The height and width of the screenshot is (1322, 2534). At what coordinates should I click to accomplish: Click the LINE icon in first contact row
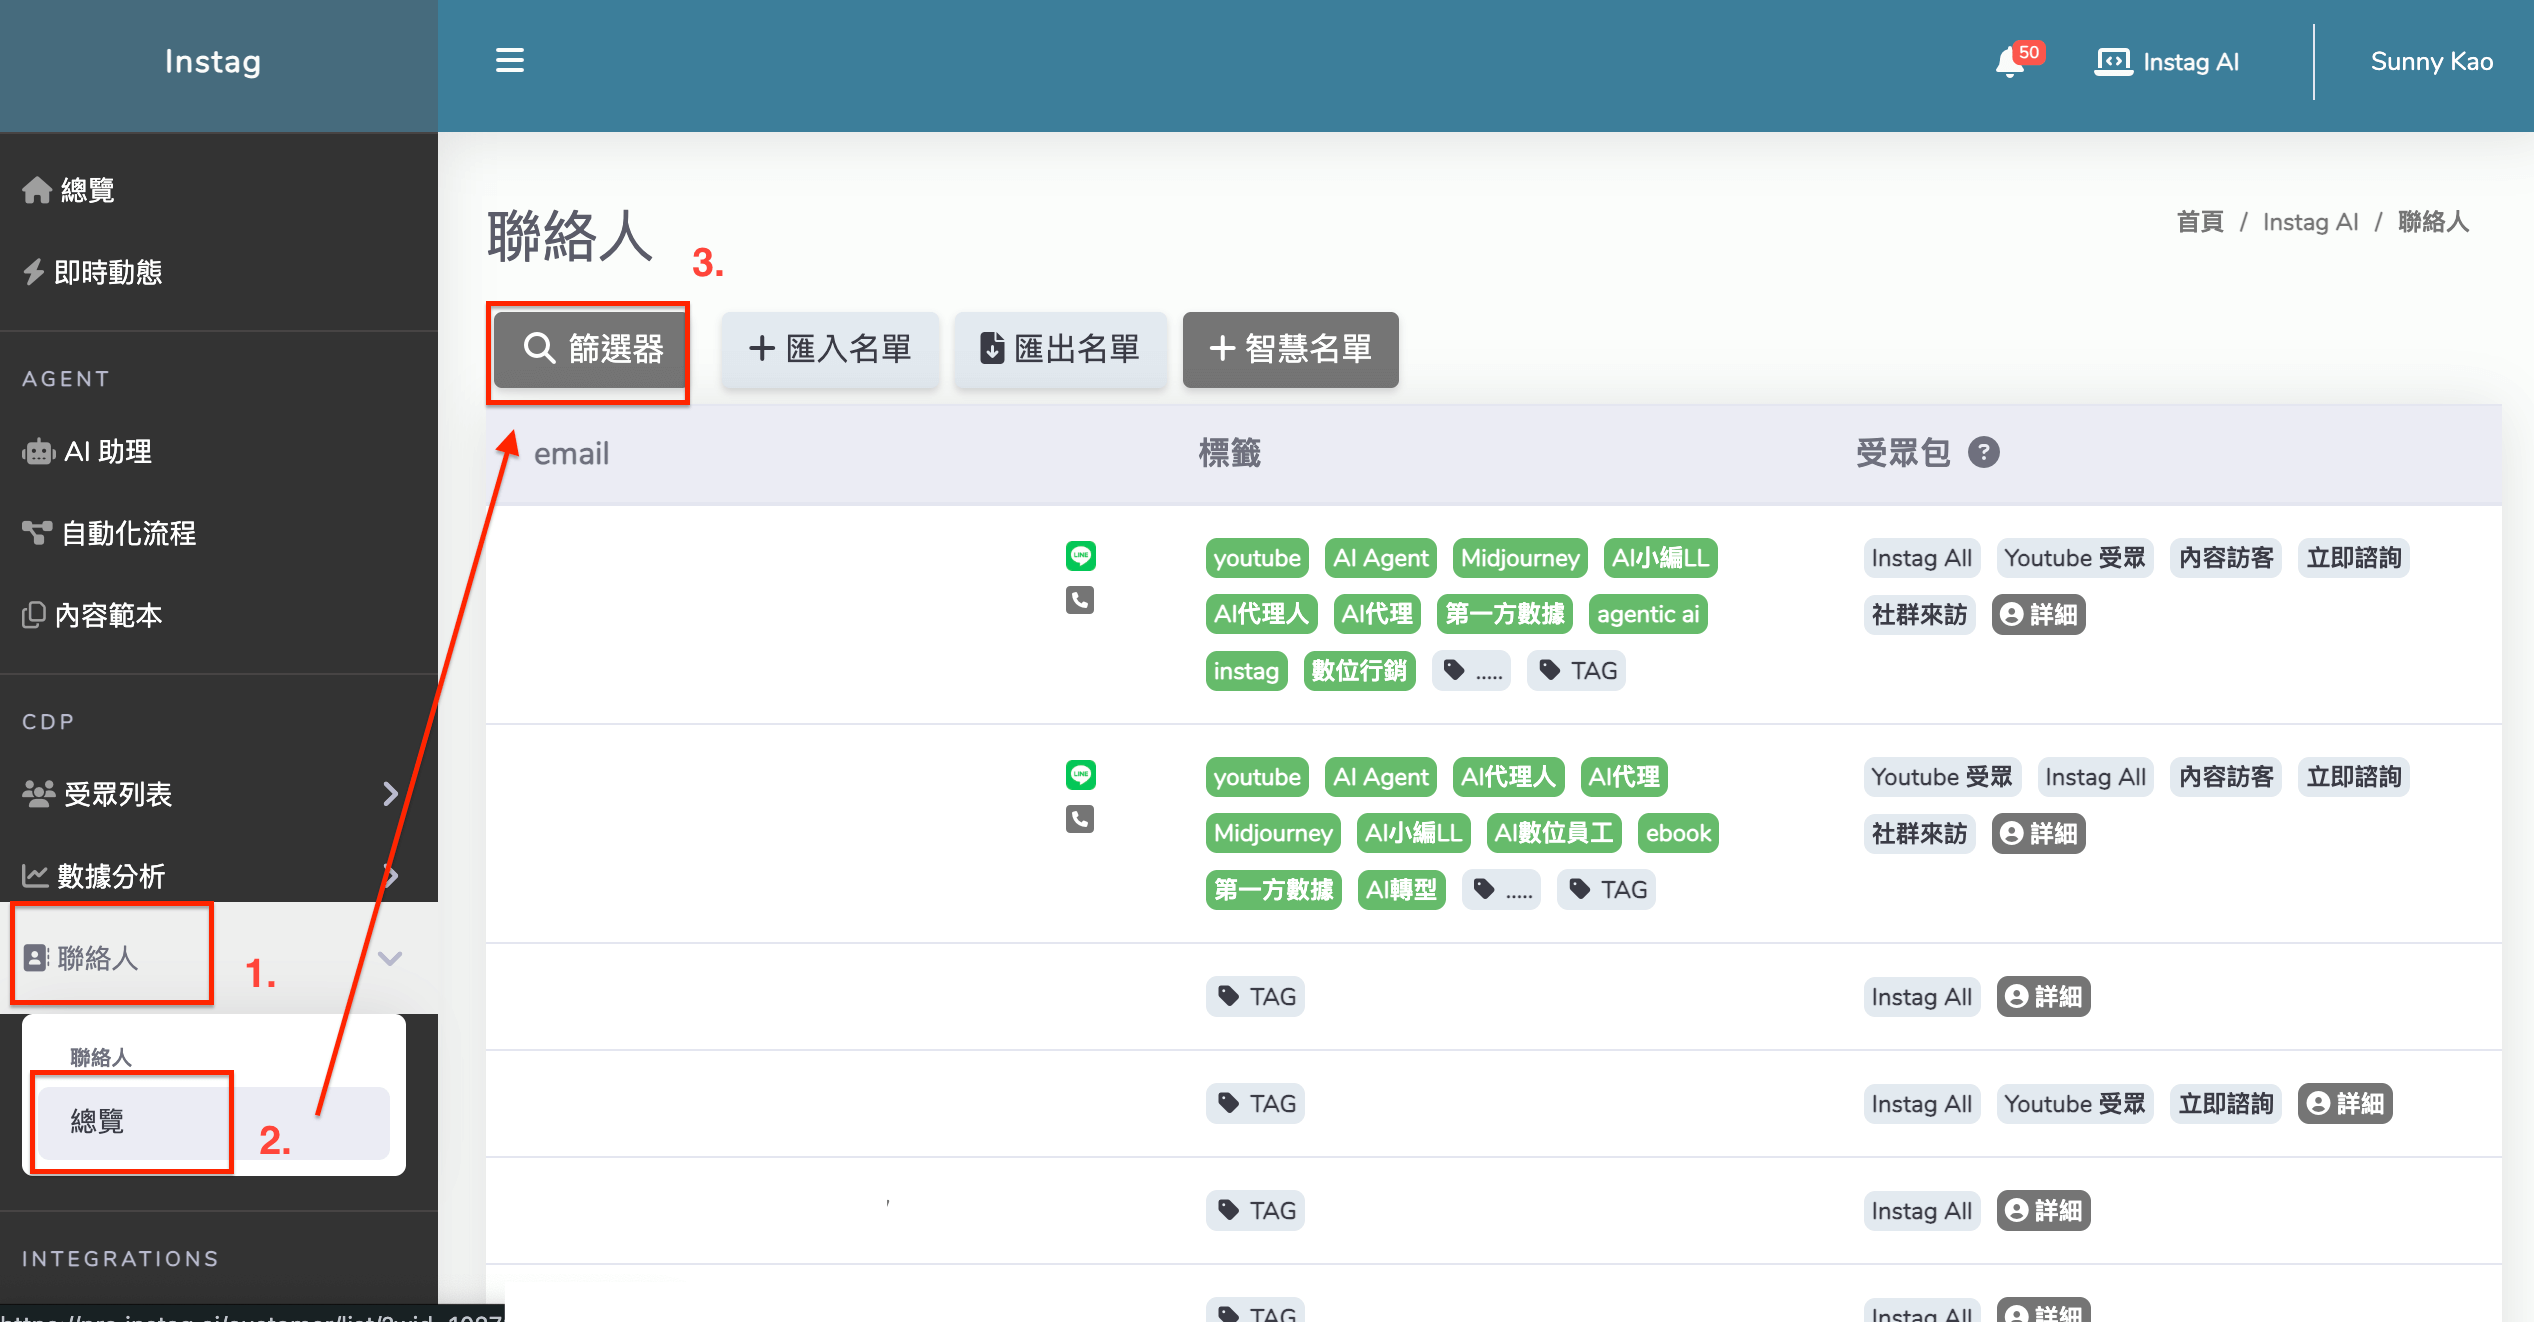(1080, 556)
